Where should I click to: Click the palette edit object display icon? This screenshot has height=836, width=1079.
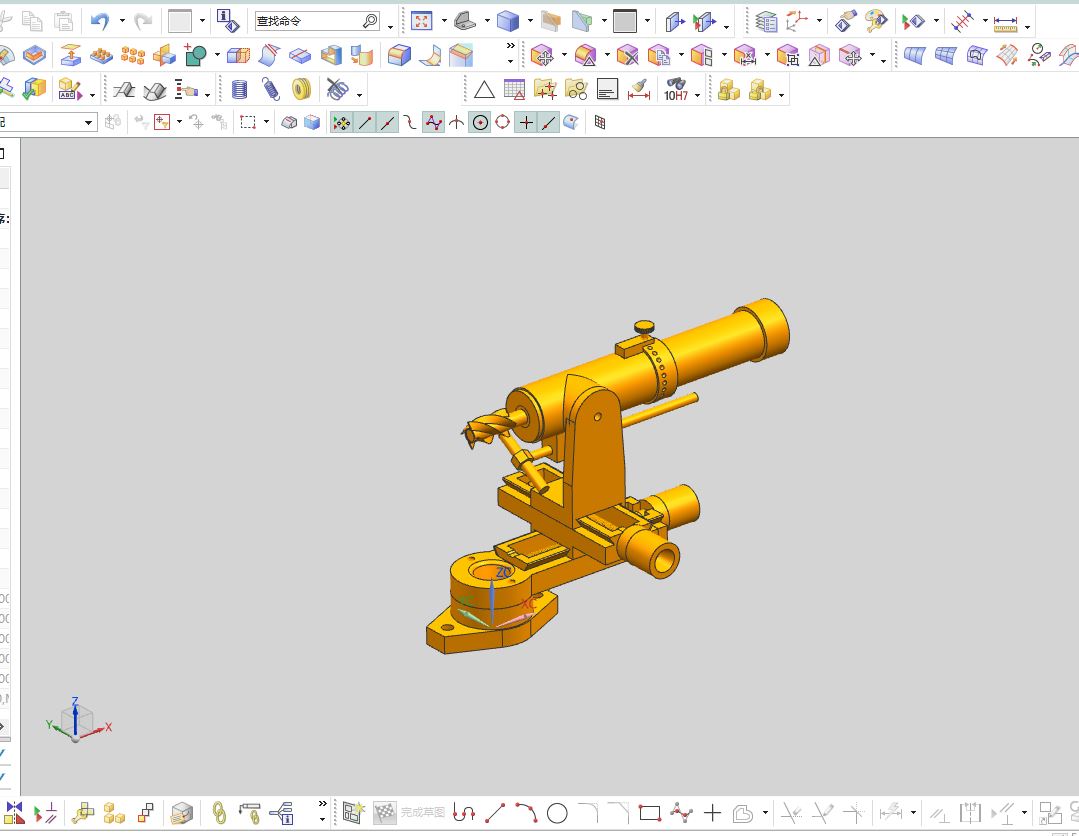876,21
